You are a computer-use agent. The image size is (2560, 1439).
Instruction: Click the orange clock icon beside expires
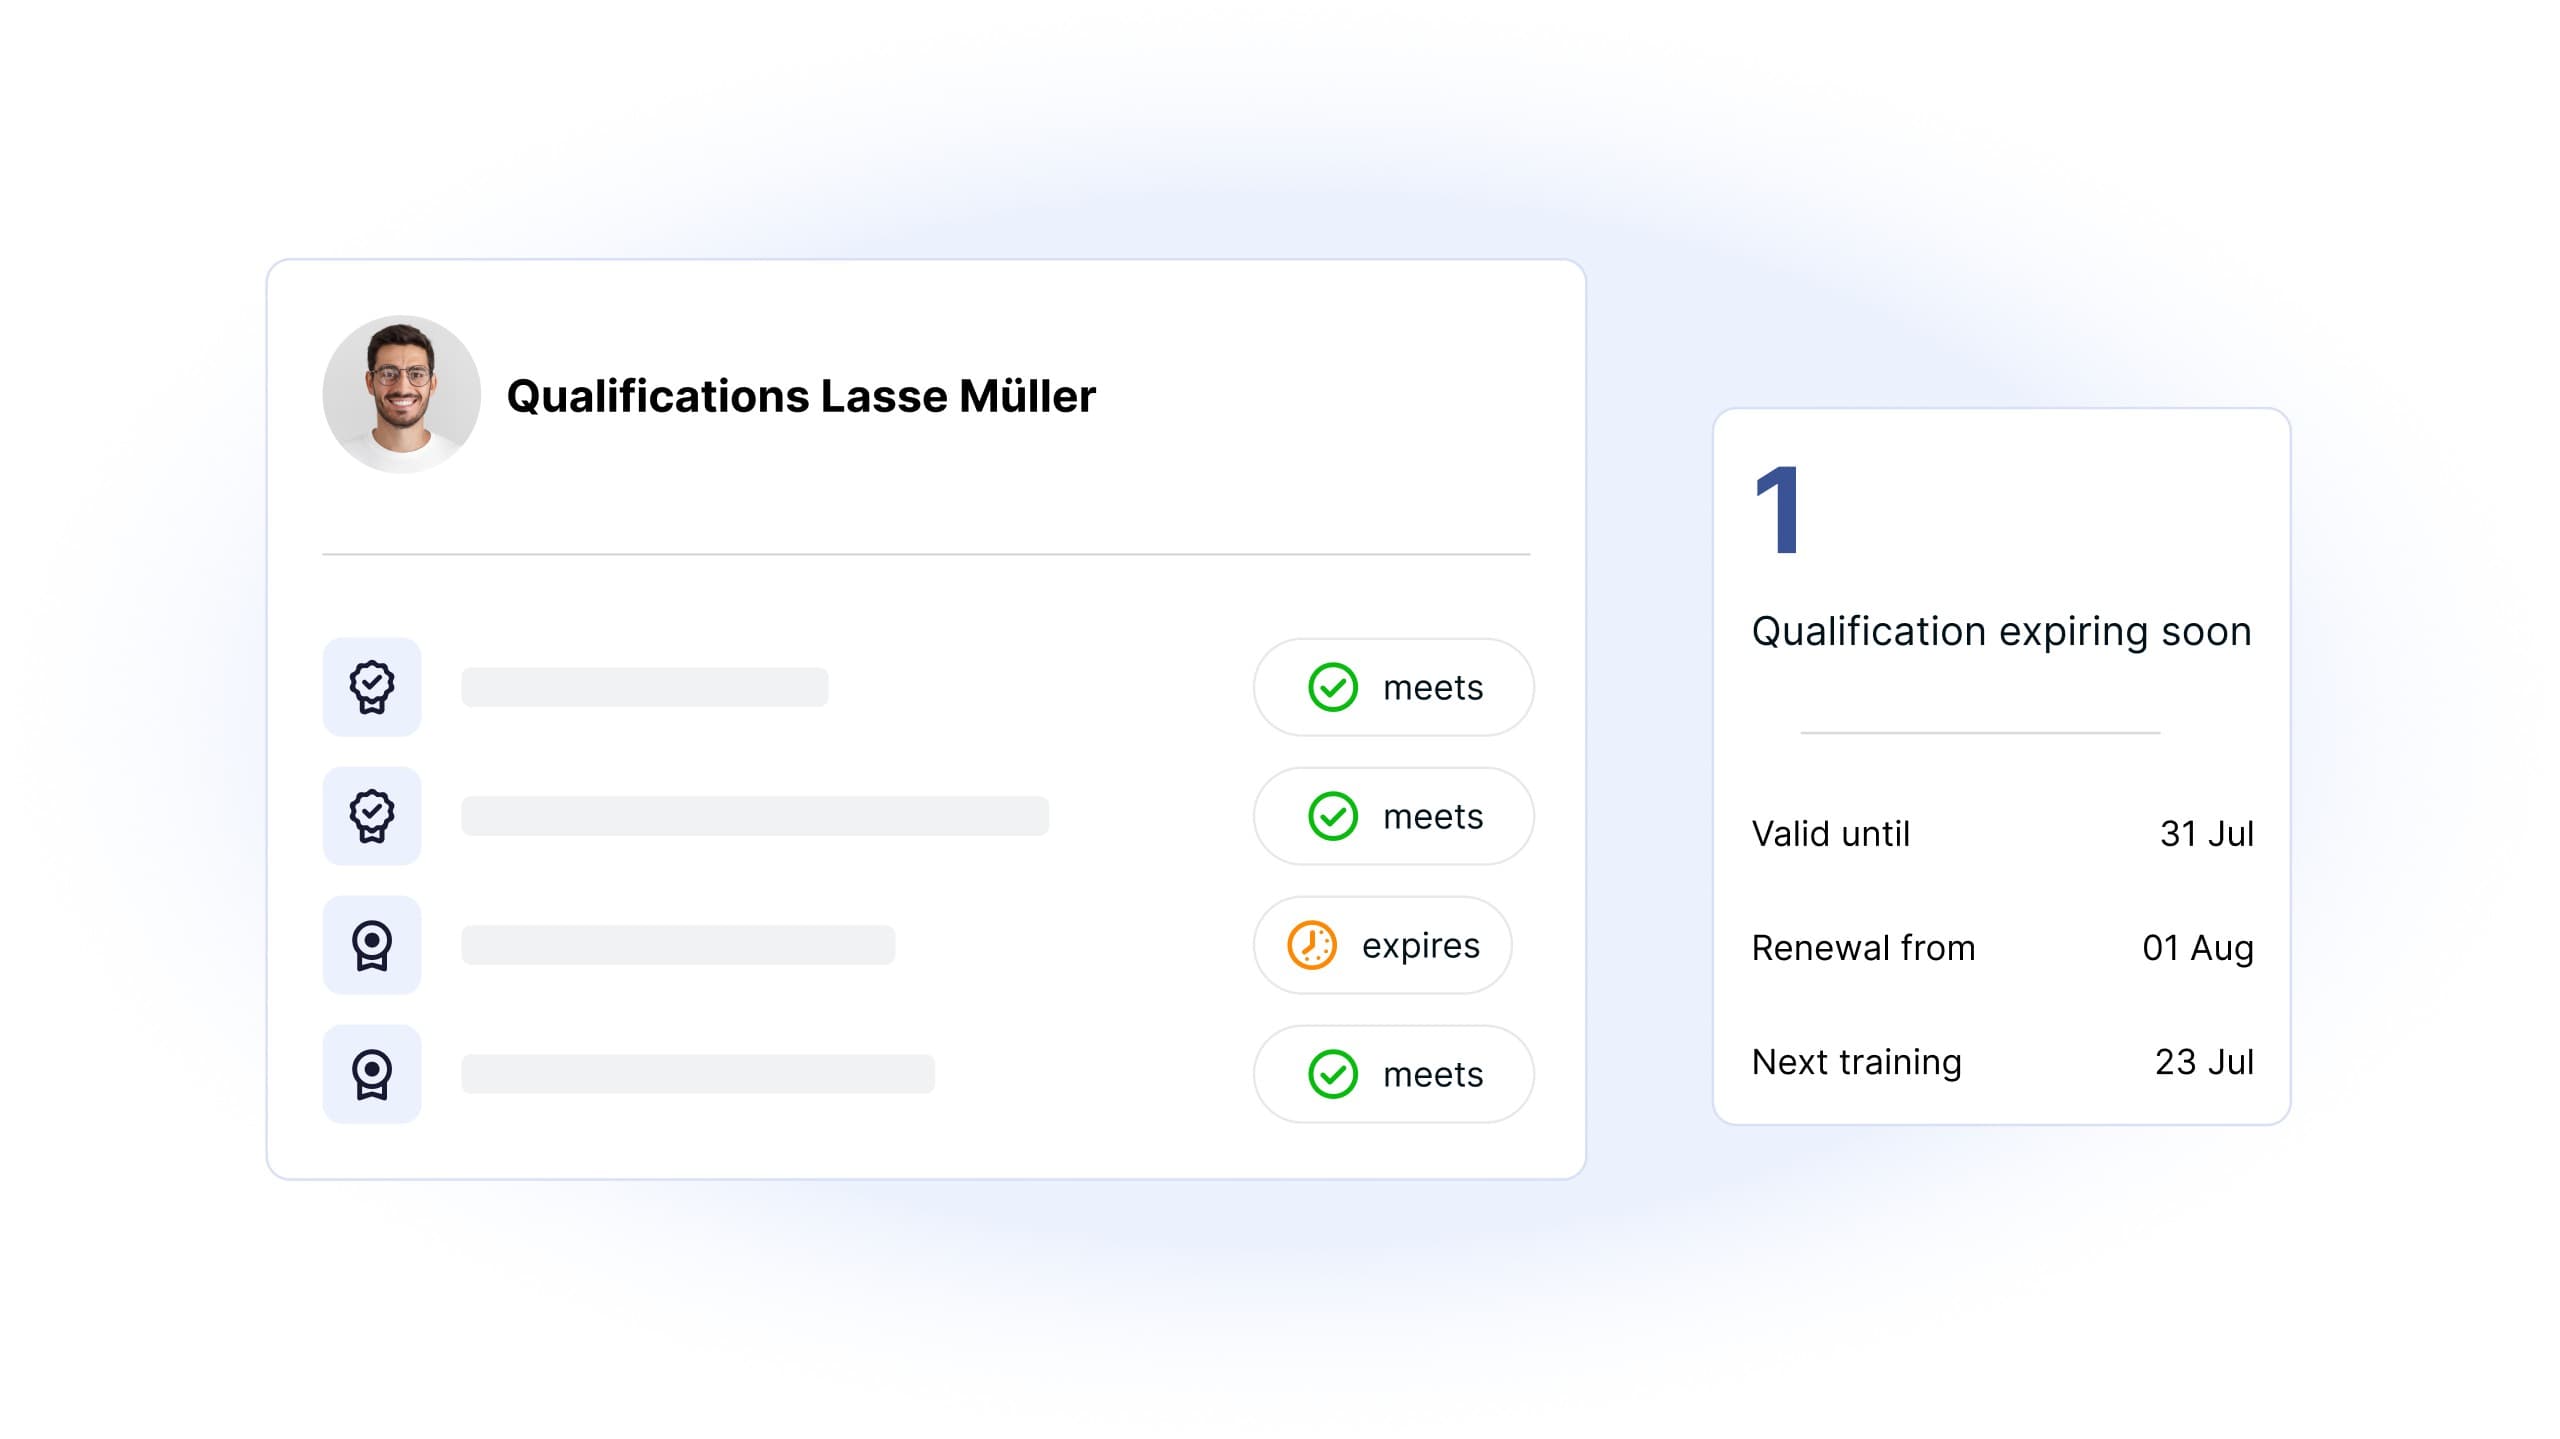coord(1311,945)
